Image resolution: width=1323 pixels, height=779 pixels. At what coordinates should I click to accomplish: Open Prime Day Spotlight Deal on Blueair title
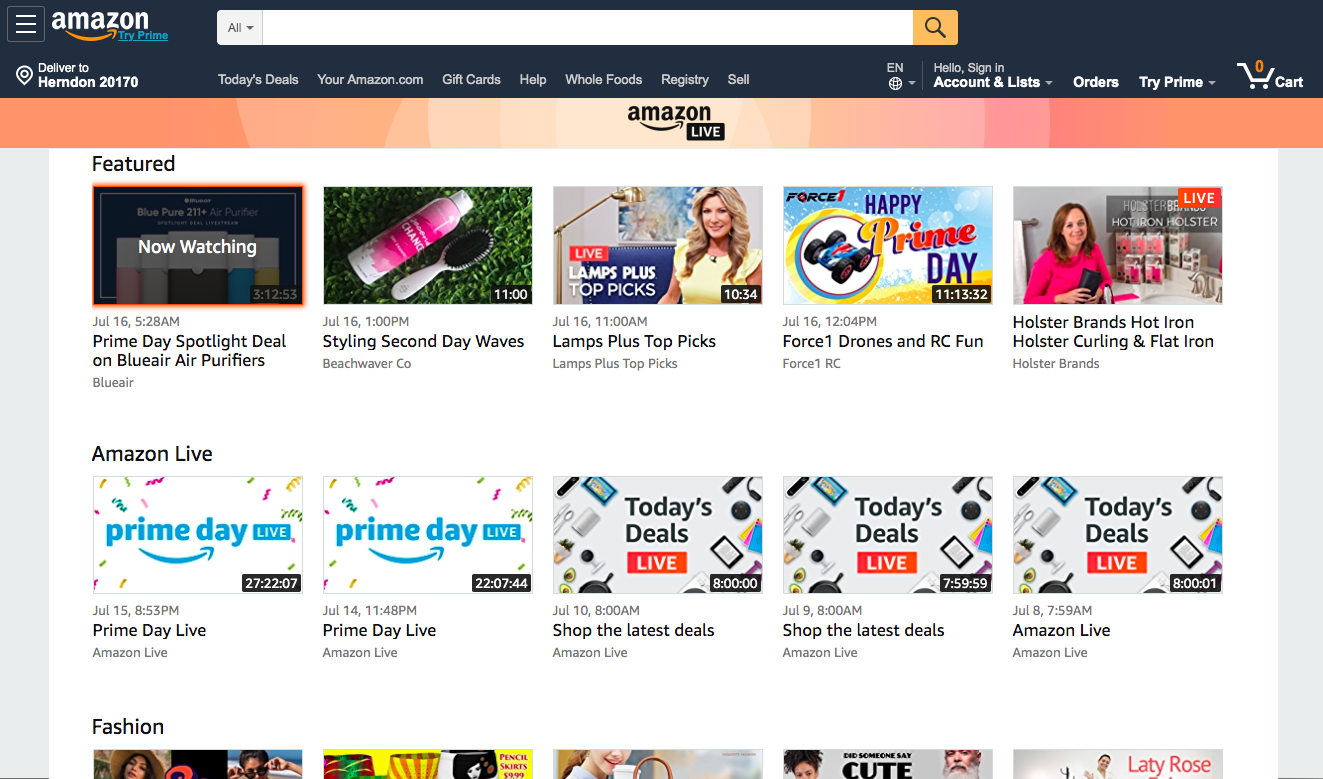point(189,351)
